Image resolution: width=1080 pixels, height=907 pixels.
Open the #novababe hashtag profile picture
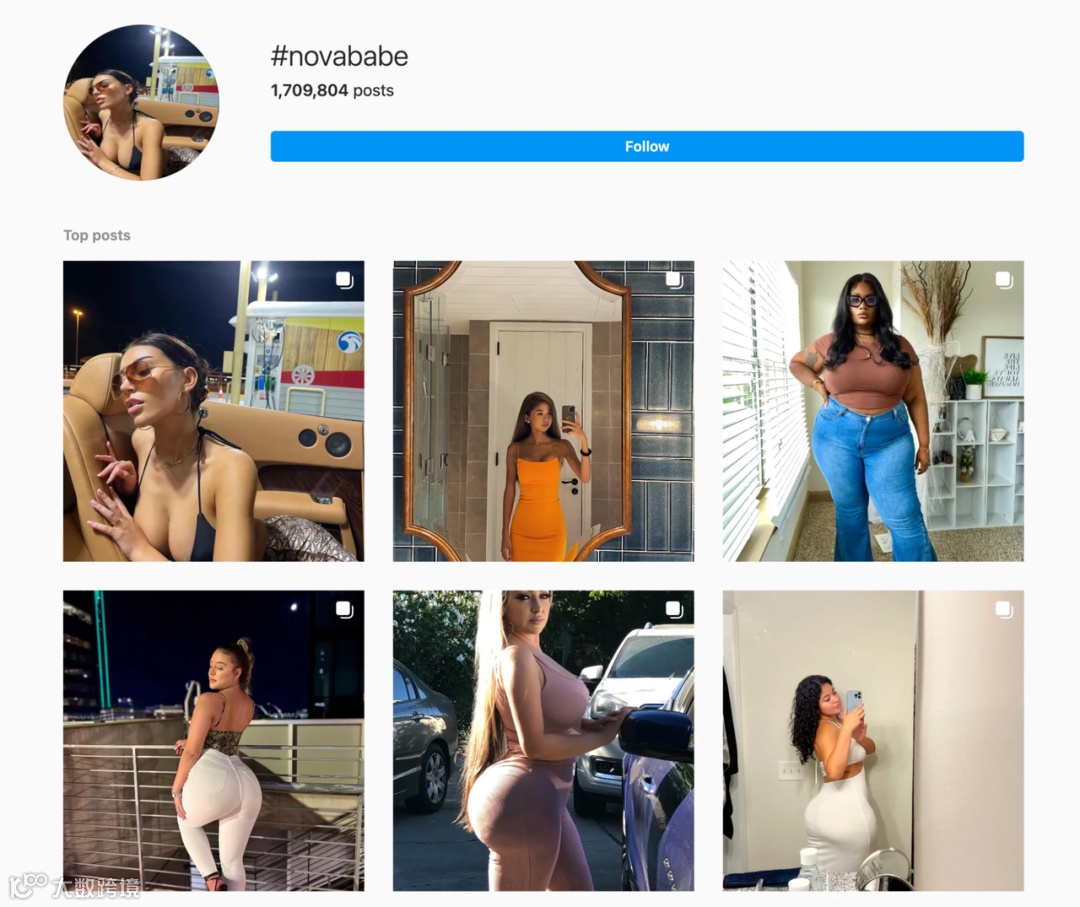141,102
